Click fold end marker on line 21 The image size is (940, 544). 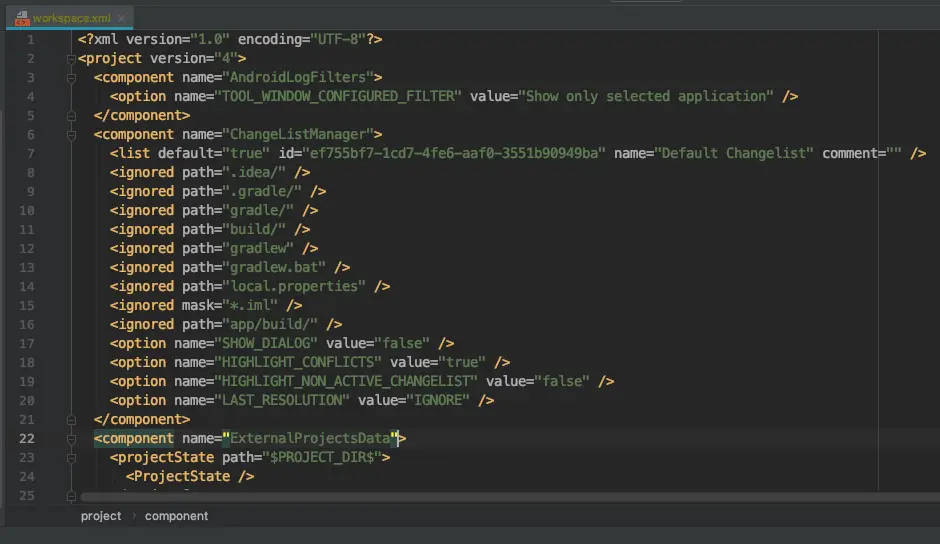pyautogui.click(x=71, y=420)
